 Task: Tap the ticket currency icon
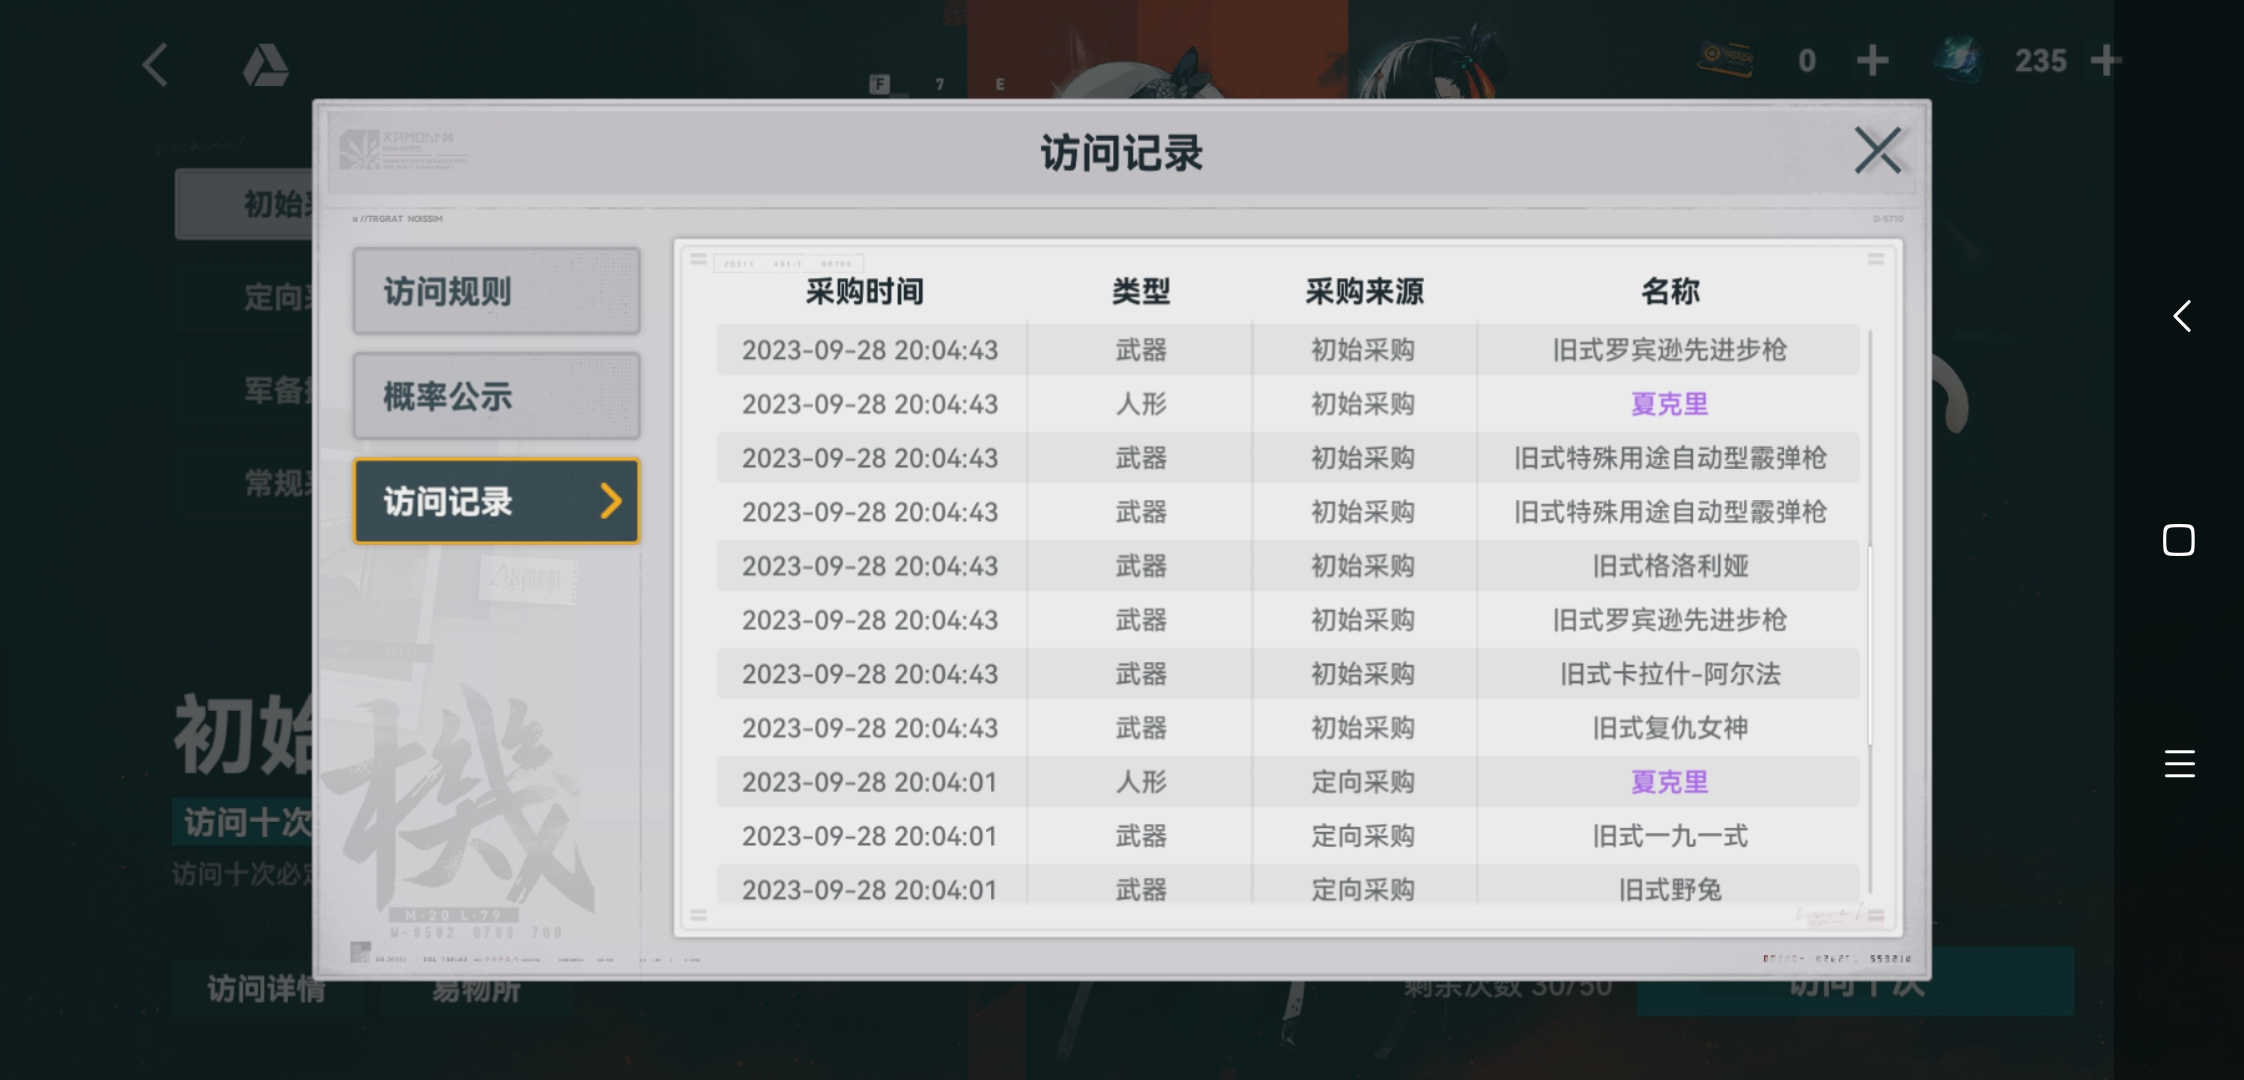[x=1726, y=58]
